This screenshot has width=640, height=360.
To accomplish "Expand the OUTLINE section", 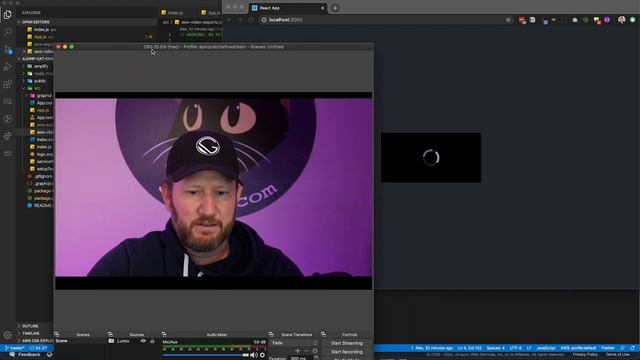I will pos(34,326).
